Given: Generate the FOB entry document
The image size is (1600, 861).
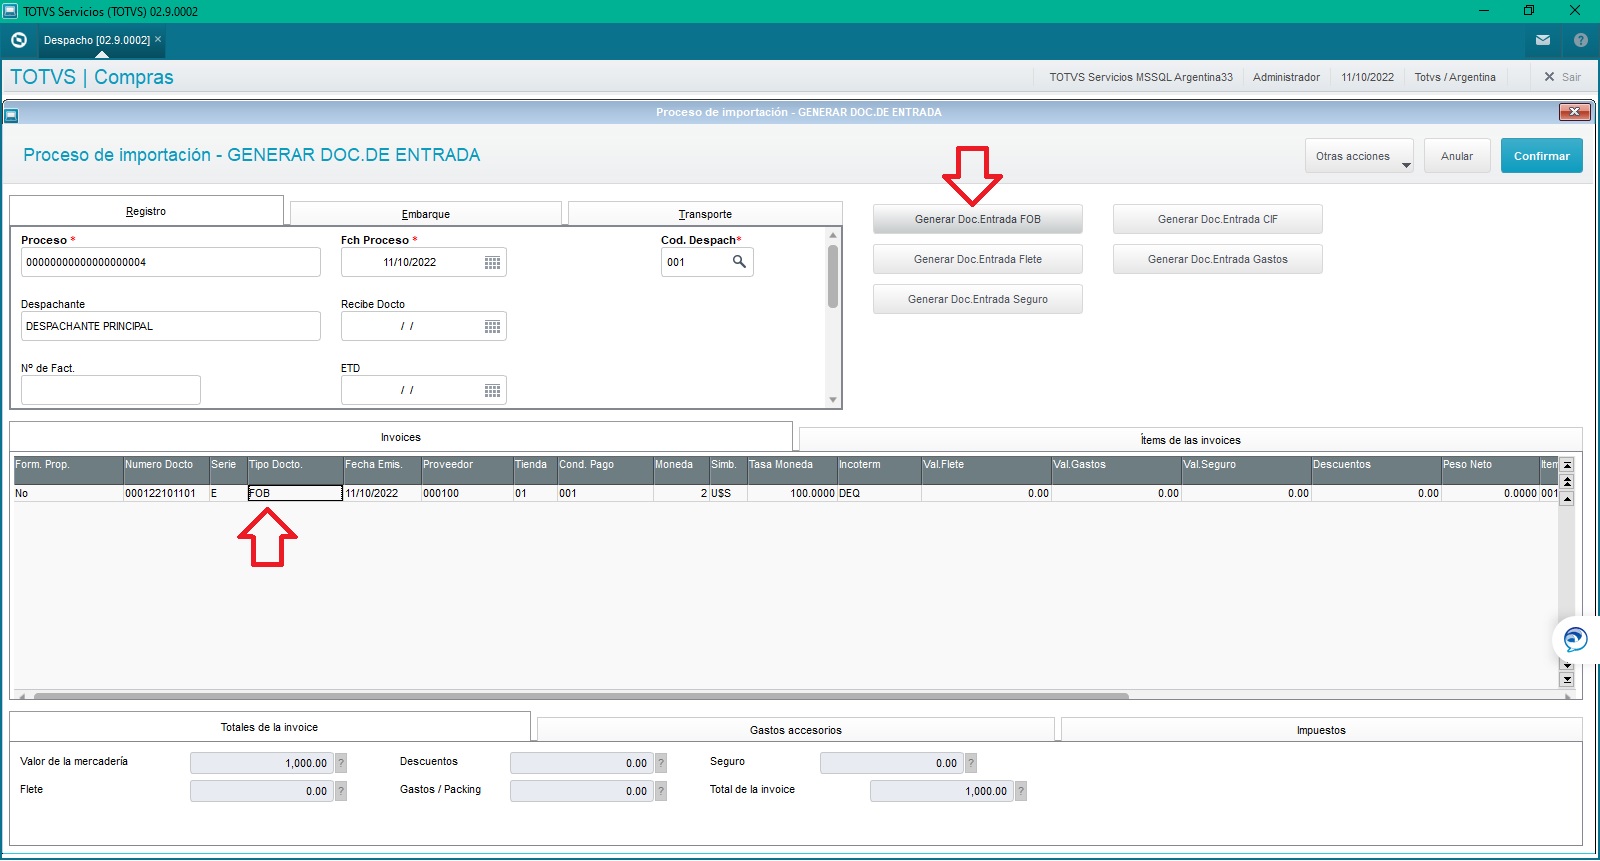Looking at the screenshot, I should click(x=977, y=219).
